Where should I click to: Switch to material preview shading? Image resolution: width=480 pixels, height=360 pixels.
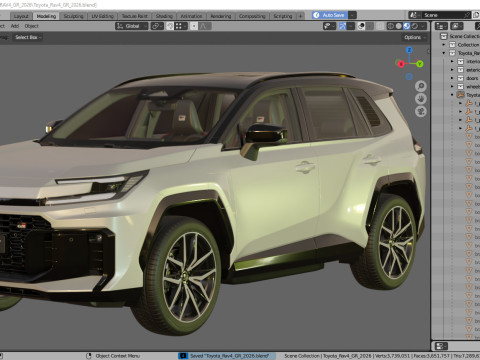(x=407, y=26)
